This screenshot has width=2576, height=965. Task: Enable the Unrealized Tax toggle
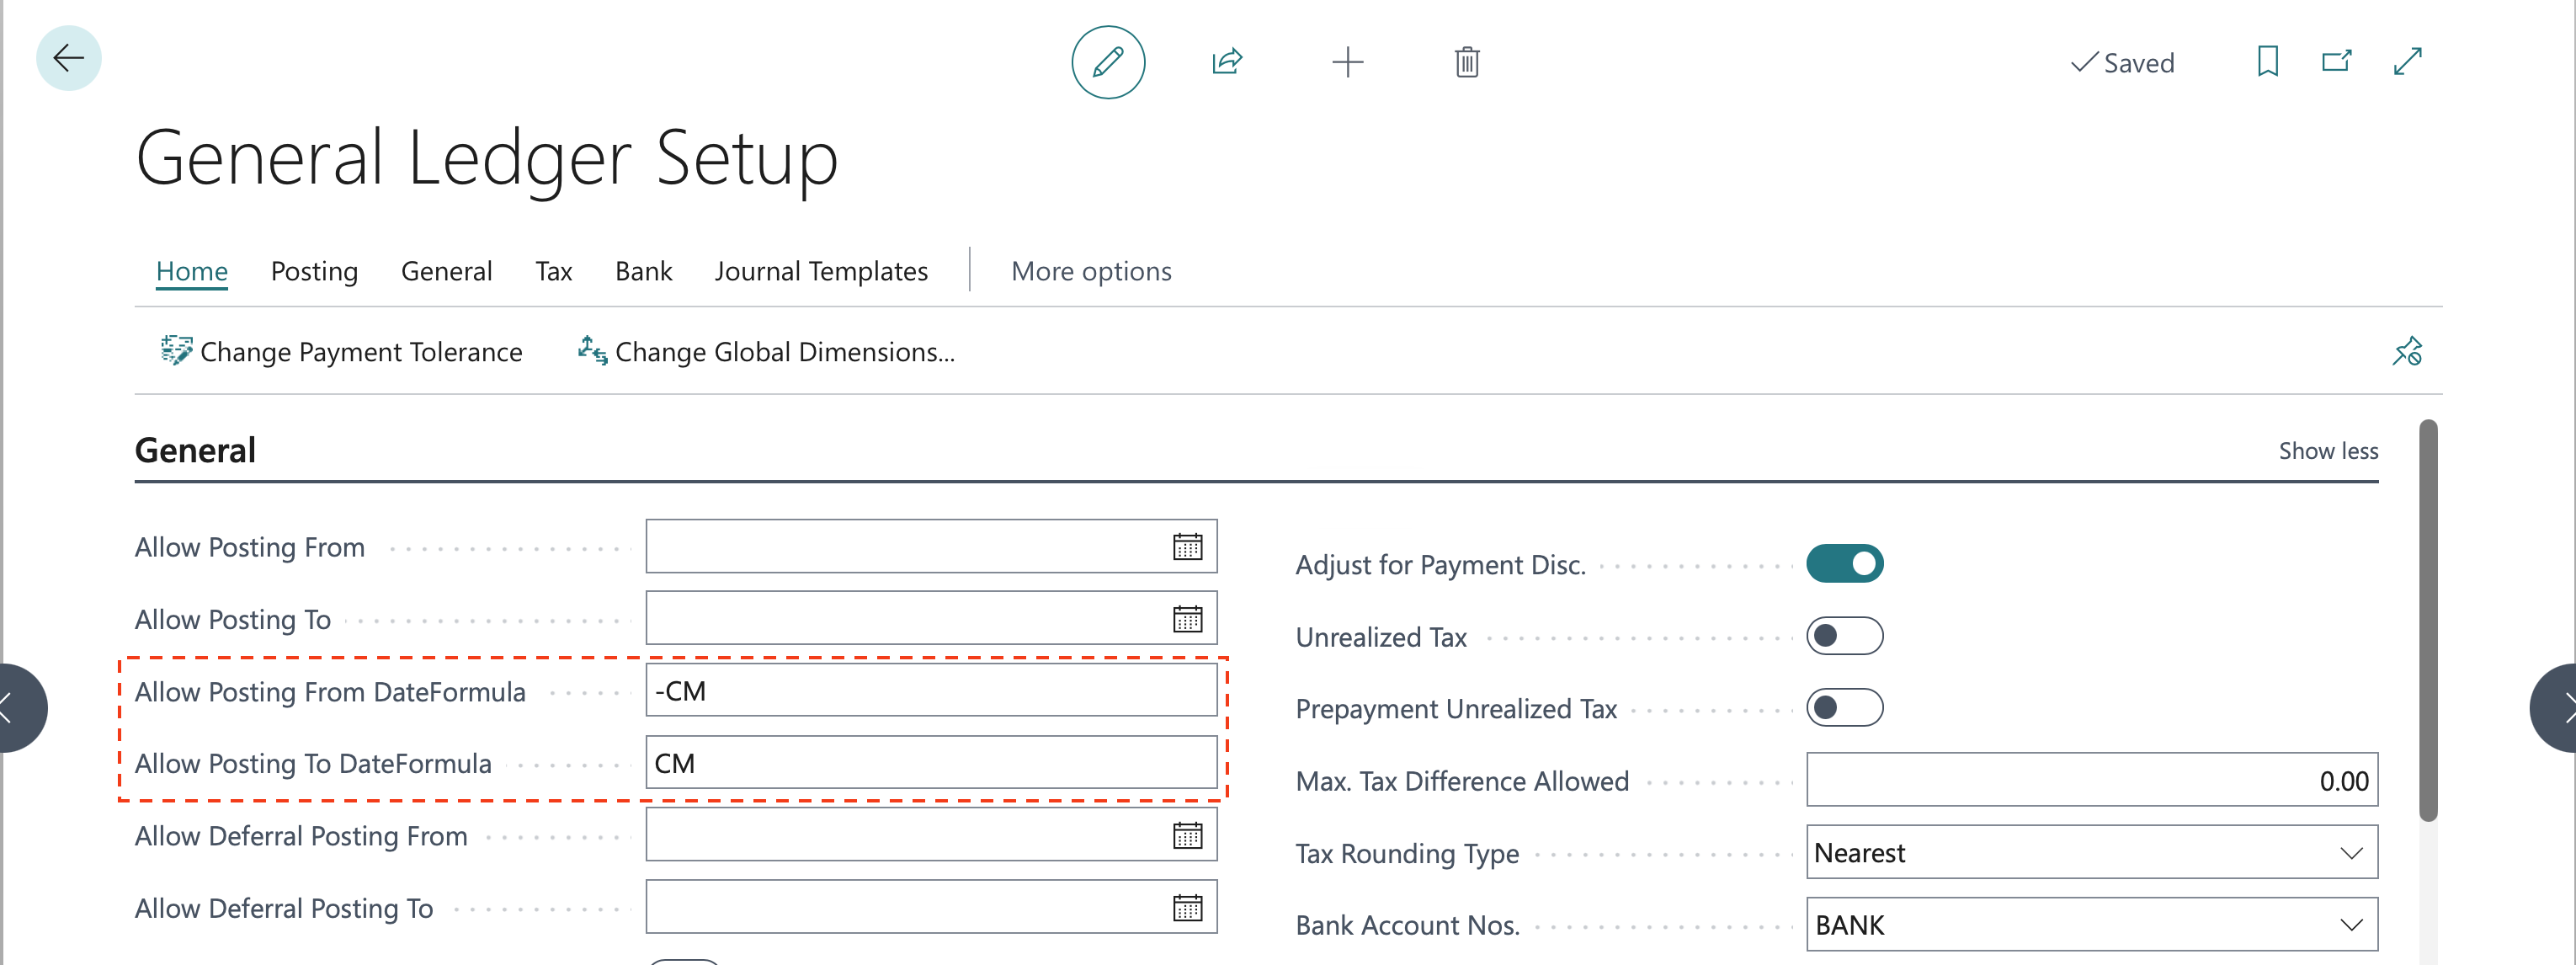(x=1844, y=636)
